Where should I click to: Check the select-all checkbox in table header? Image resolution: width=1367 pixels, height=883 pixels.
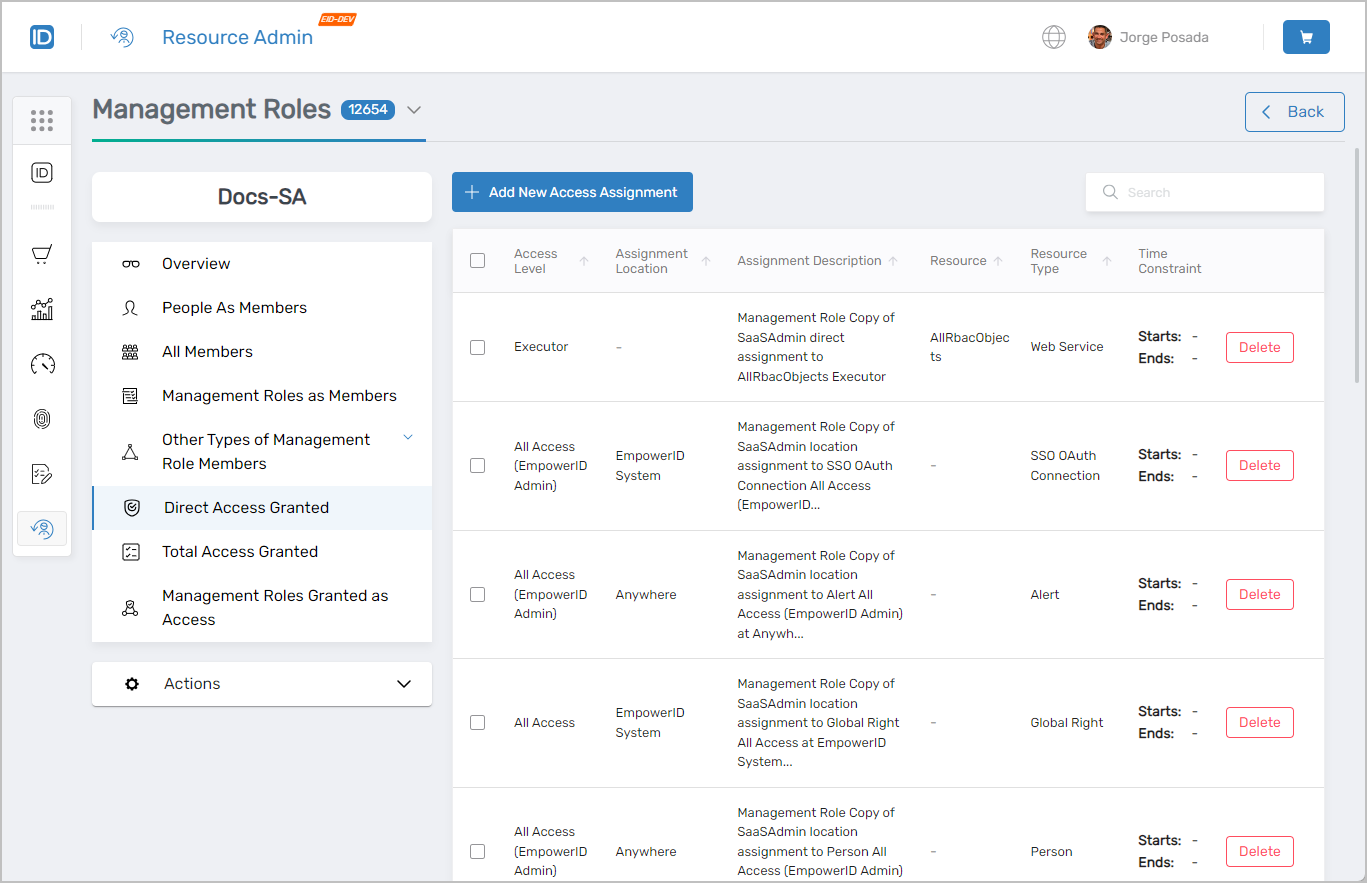click(x=478, y=261)
